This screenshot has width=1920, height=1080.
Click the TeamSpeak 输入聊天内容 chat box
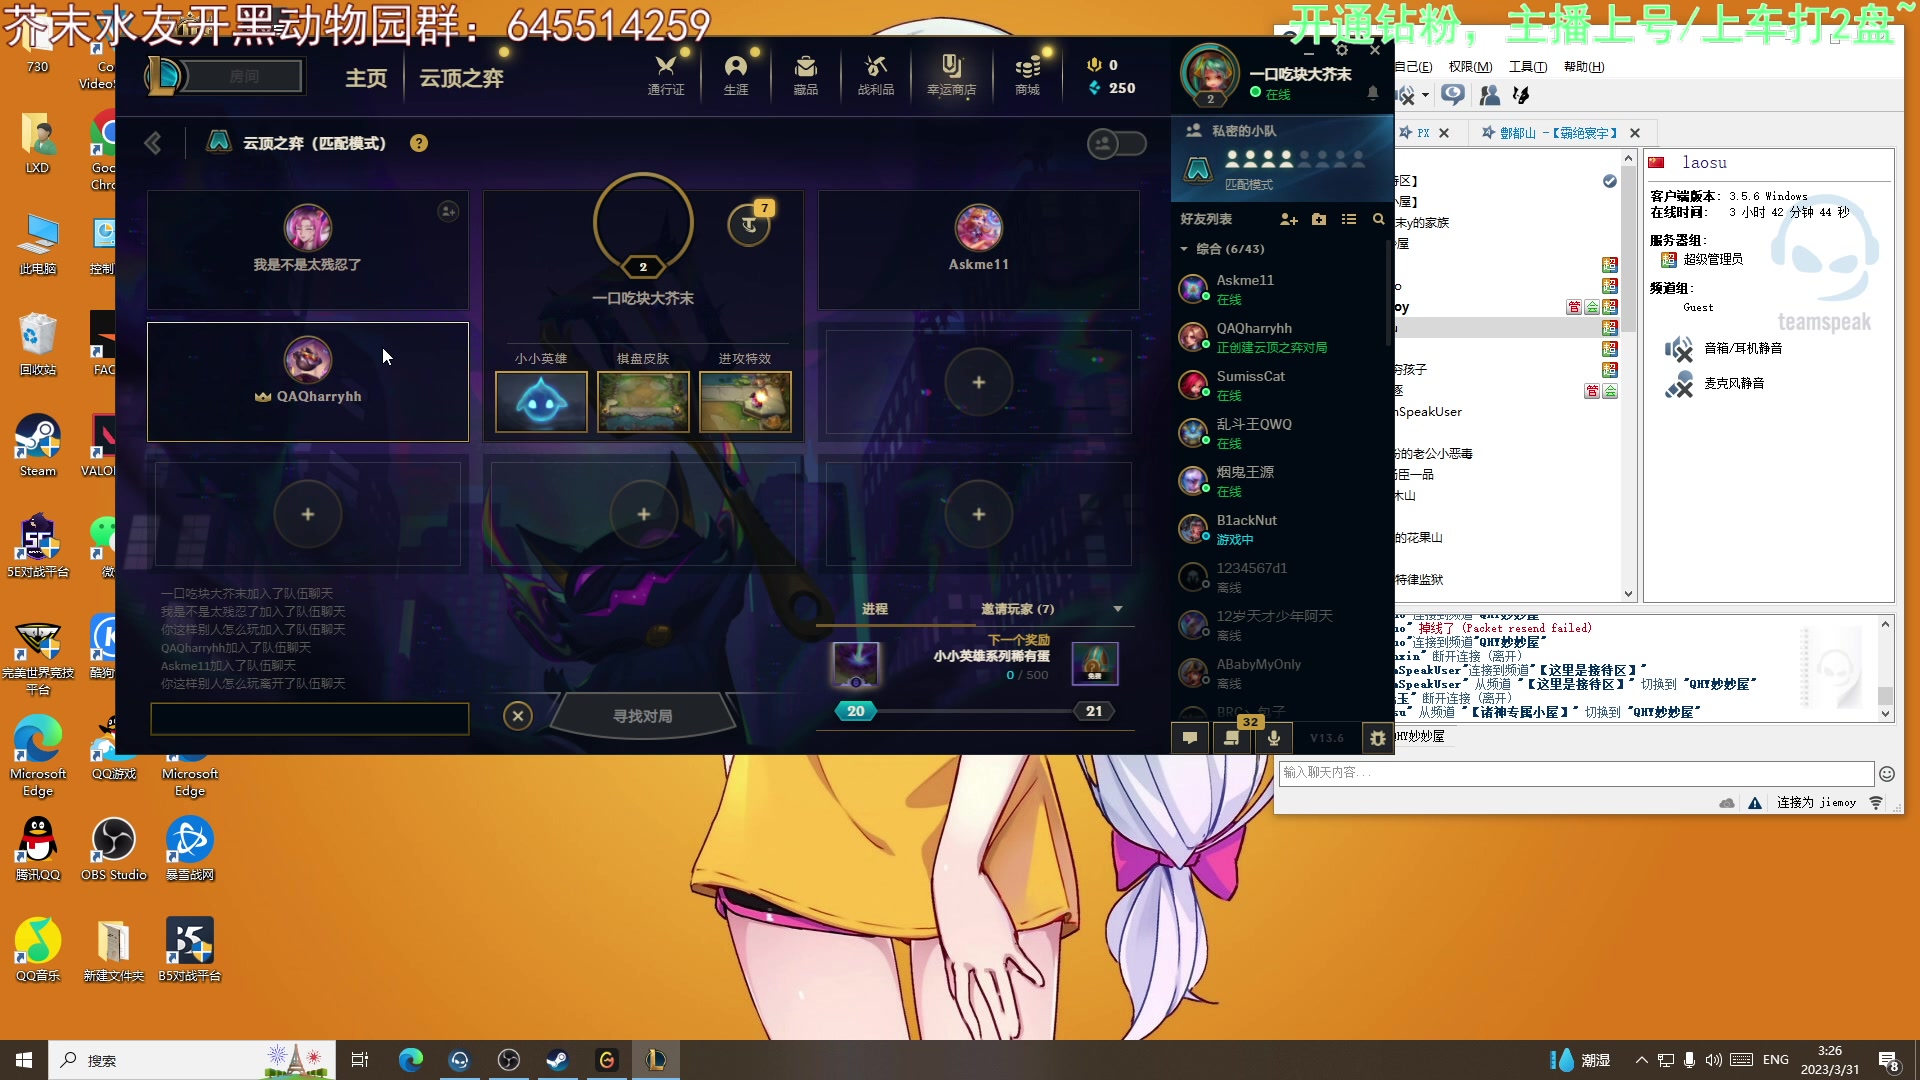1576,773
